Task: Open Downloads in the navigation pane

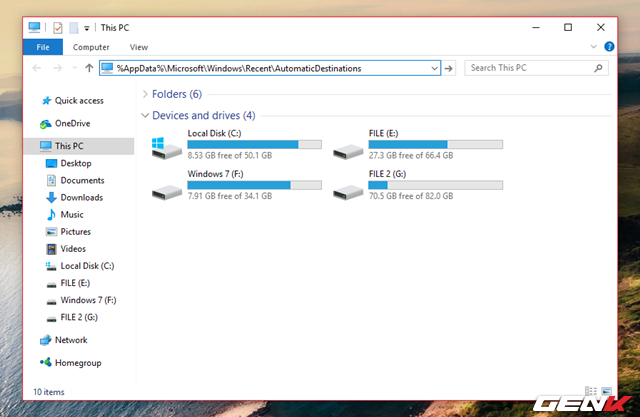Action: coord(74,197)
